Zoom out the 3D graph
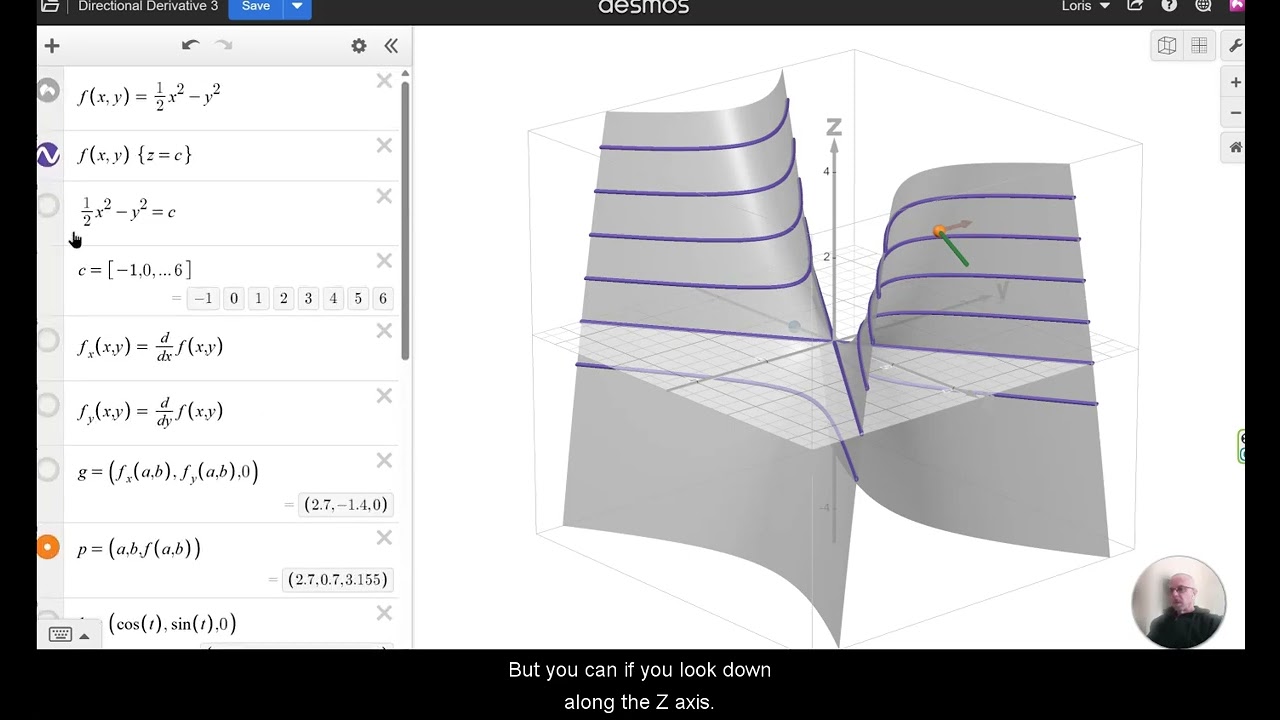The image size is (1280, 720). coord(1236,112)
